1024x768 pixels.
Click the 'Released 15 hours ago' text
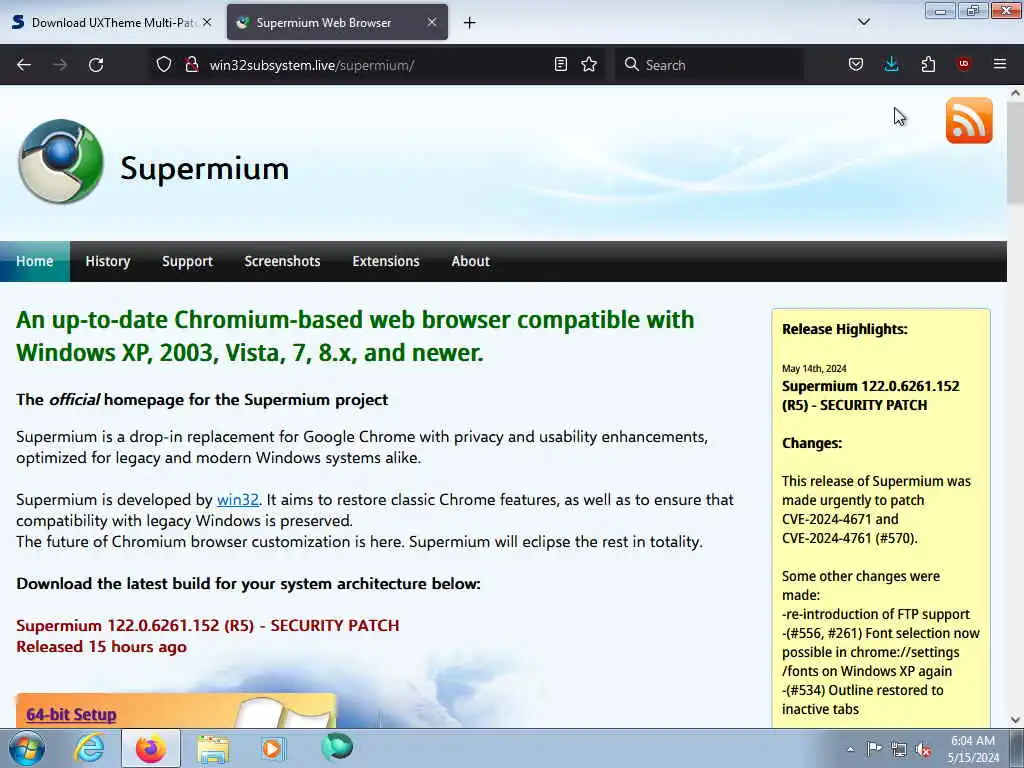101,647
